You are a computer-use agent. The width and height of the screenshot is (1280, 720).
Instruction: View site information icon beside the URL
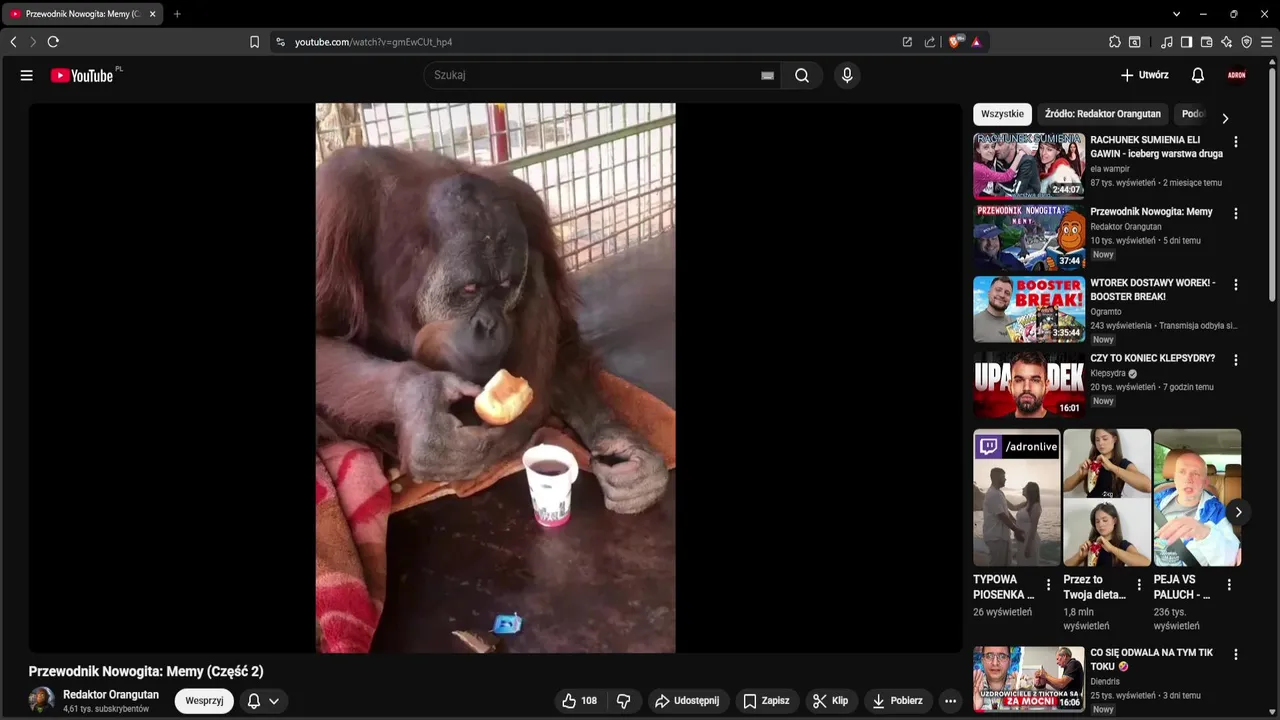click(280, 42)
